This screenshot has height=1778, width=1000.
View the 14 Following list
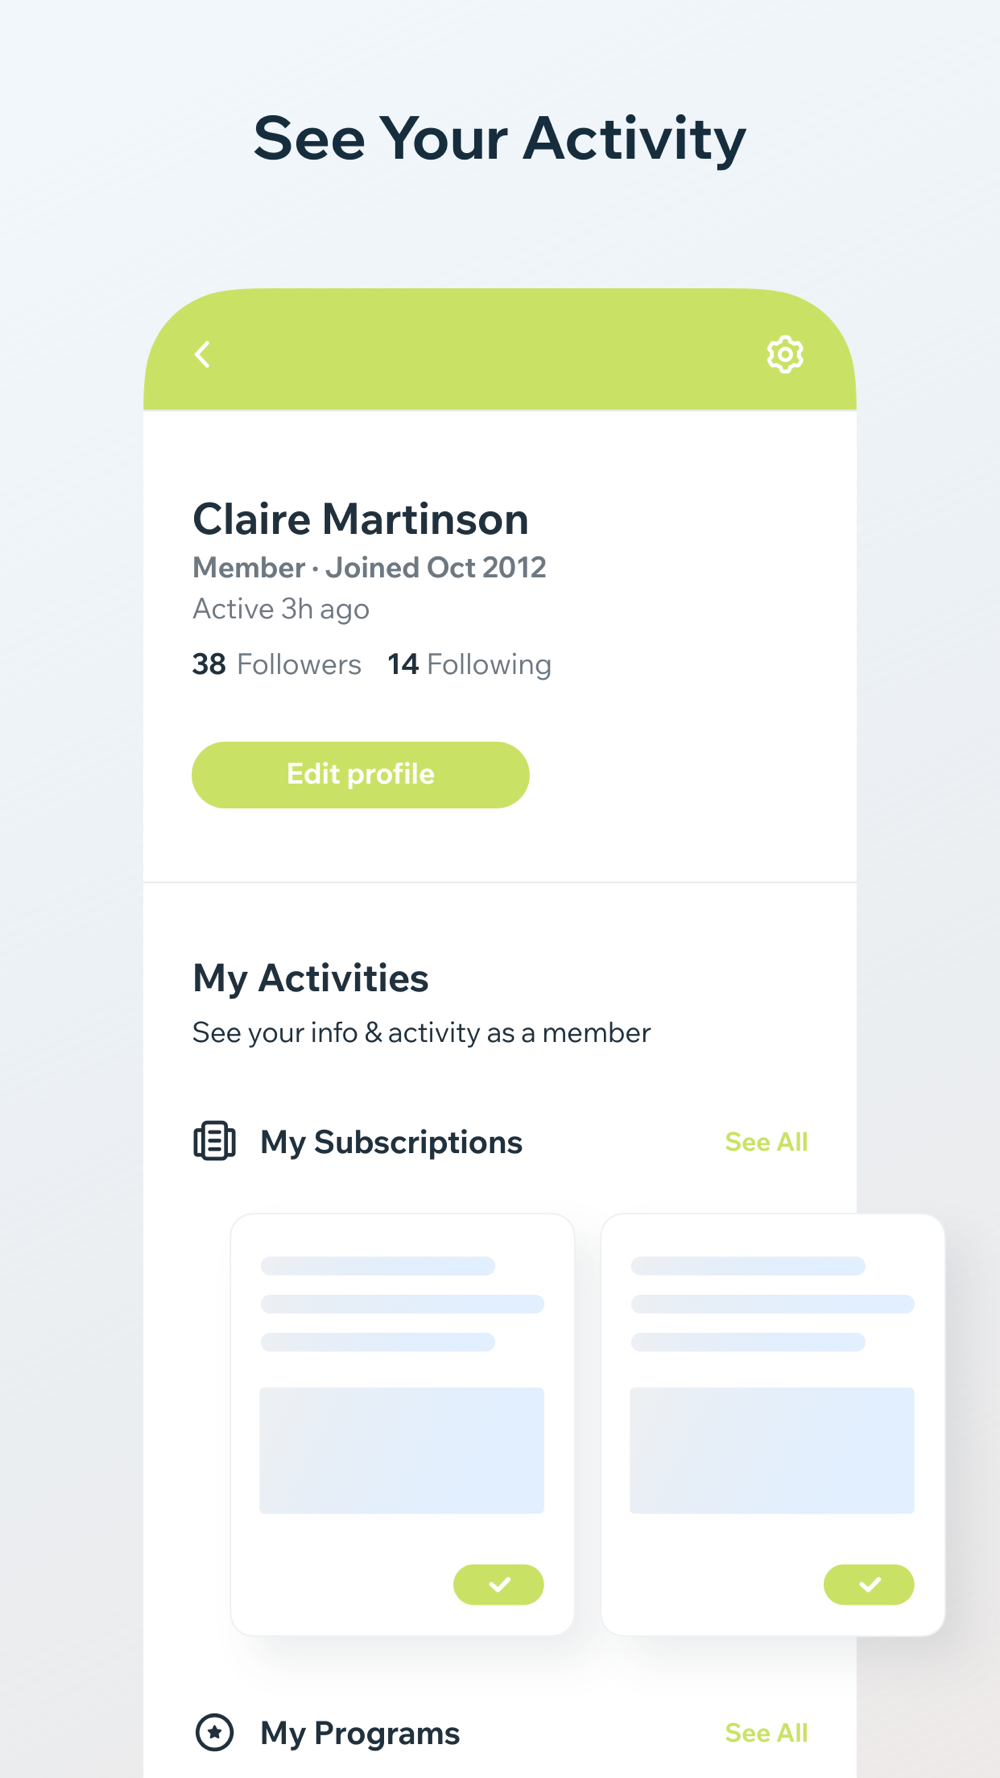coord(470,665)
